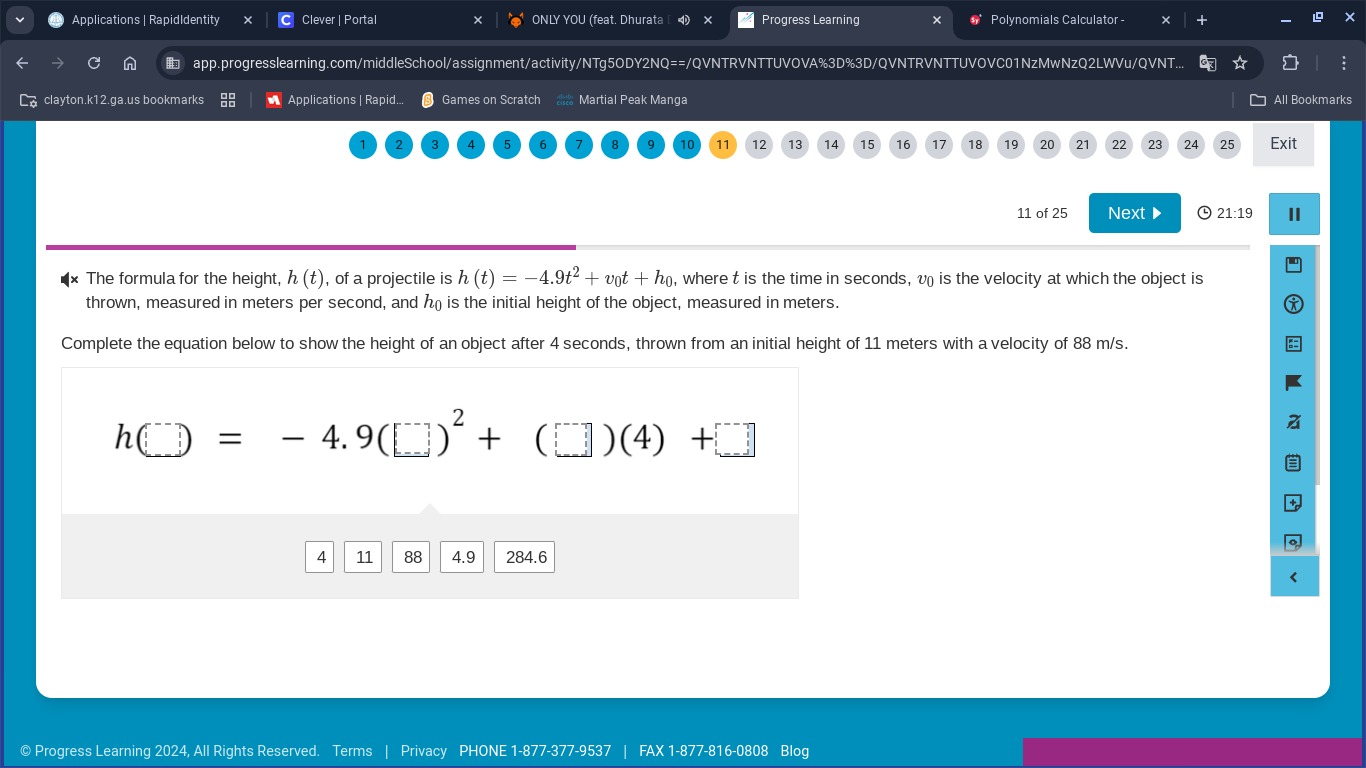
Task: Select current question 11 bubble
Action: click(x=723, y=145)
